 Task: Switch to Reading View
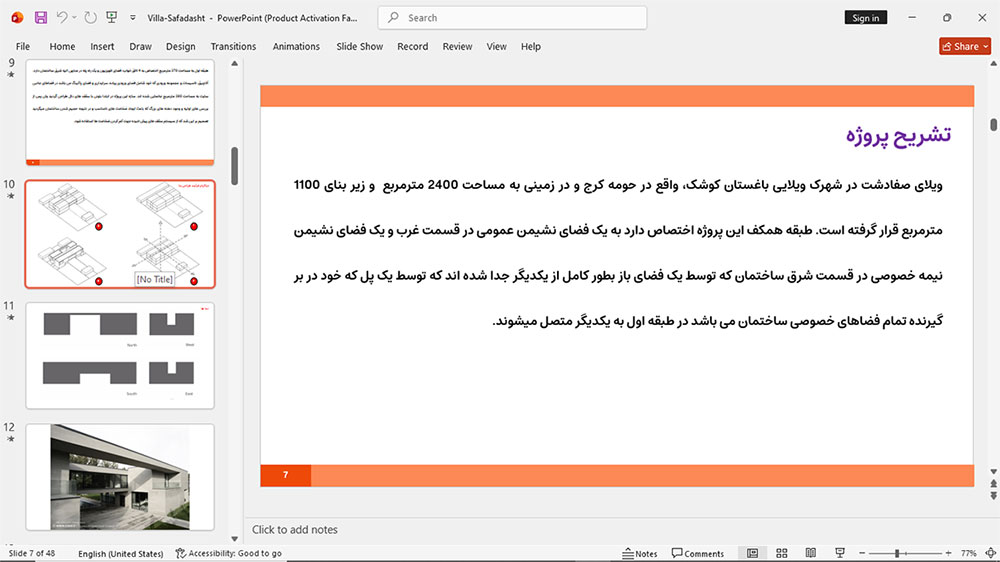coord(811,553)
